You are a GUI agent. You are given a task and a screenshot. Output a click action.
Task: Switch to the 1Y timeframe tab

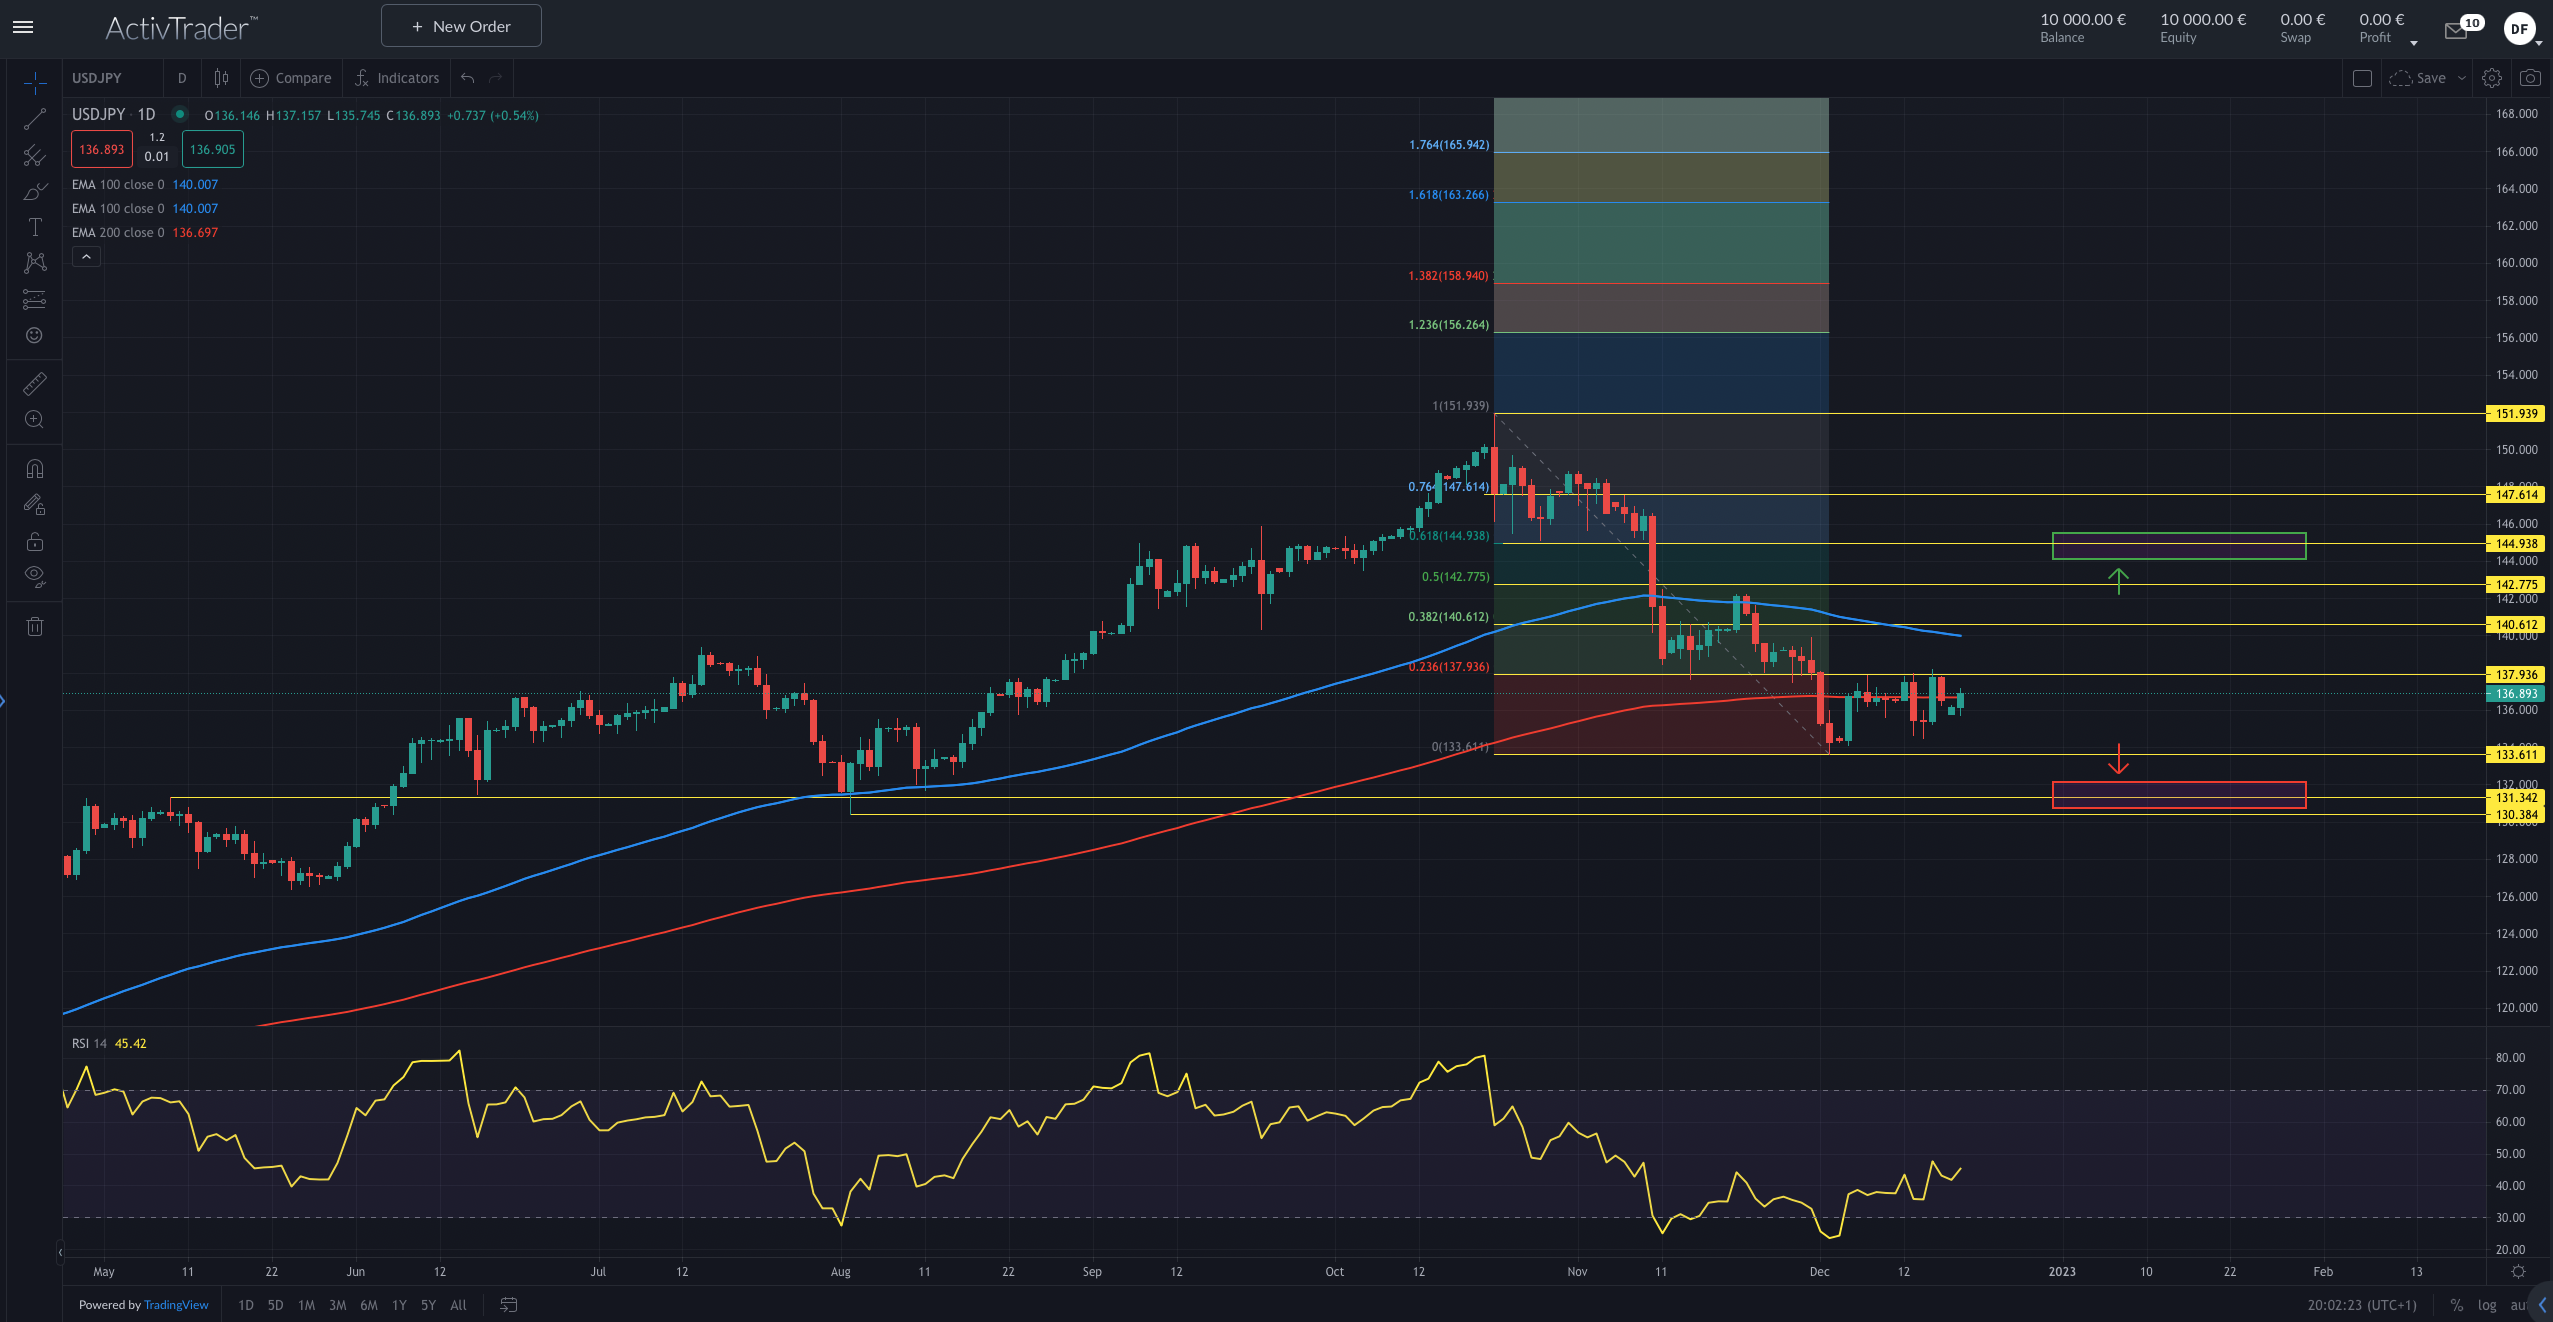point(398,1305)
